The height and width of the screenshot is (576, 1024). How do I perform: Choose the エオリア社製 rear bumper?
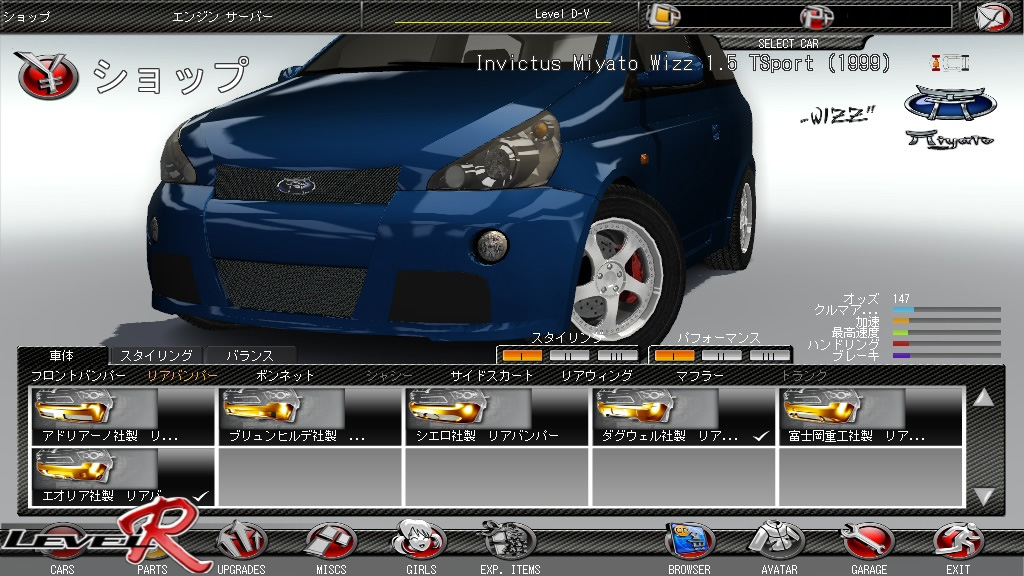point(123,477)
